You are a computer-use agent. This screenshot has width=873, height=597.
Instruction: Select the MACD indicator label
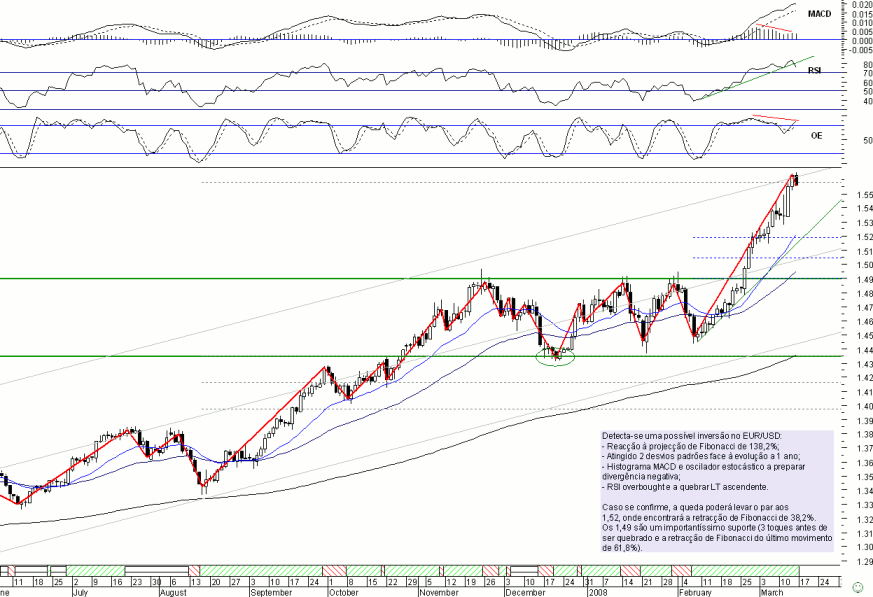click(819, 14)
